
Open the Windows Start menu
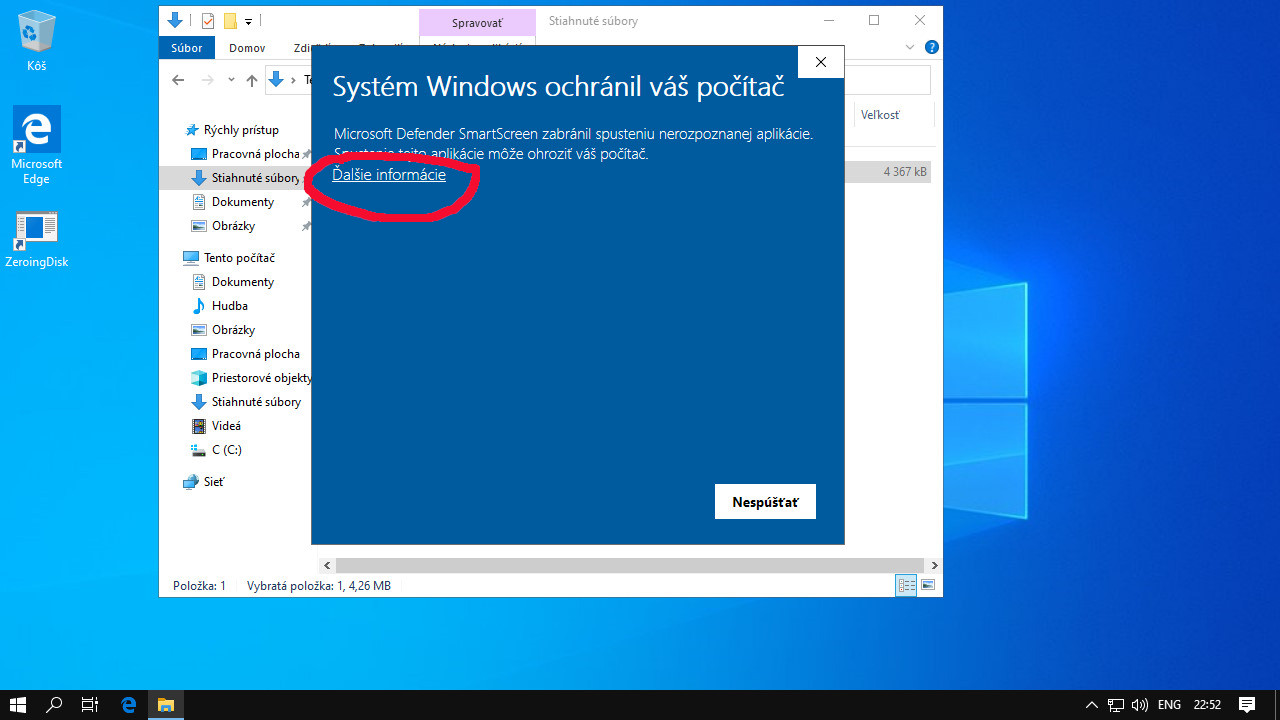[x=18, y=705]
